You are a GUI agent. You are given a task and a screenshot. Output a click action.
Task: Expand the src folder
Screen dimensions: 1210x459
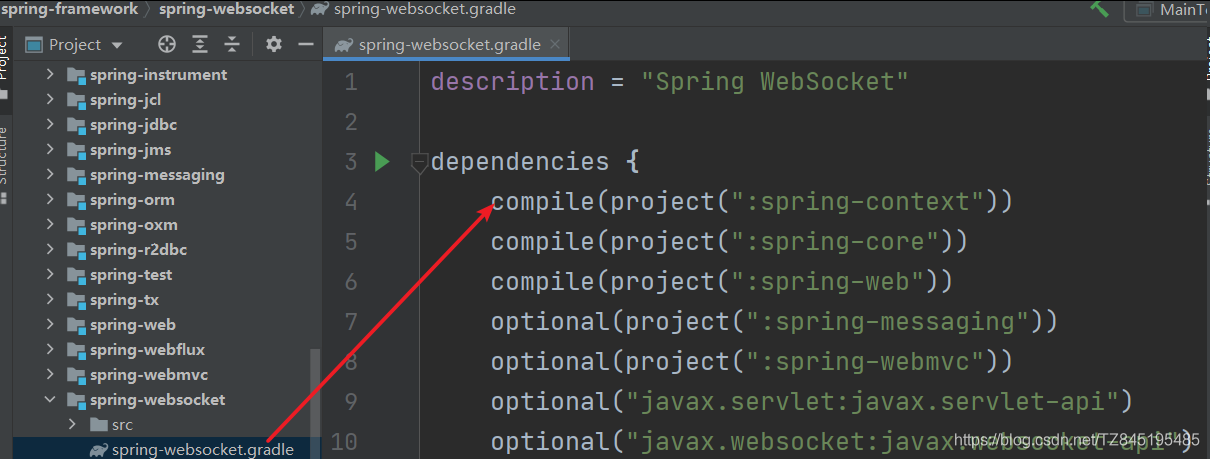pos(72,425)
